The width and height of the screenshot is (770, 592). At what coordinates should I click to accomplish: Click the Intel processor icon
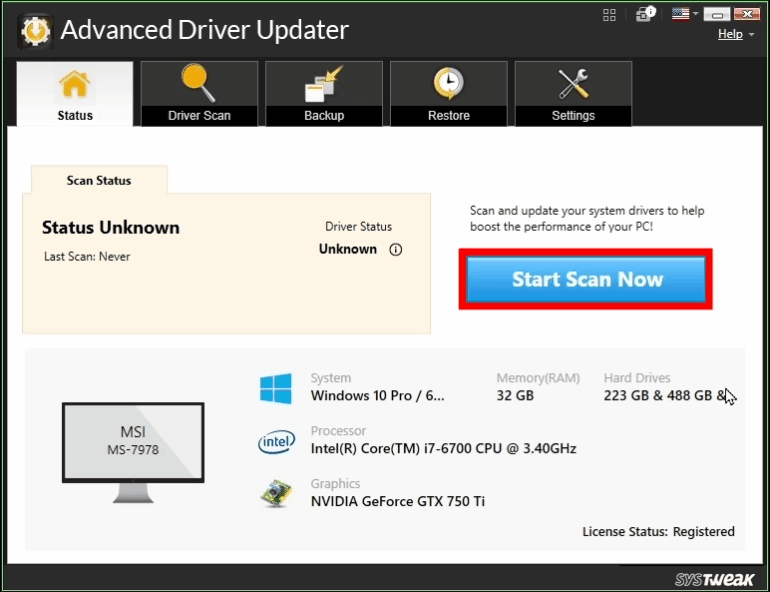pos(275,441)
